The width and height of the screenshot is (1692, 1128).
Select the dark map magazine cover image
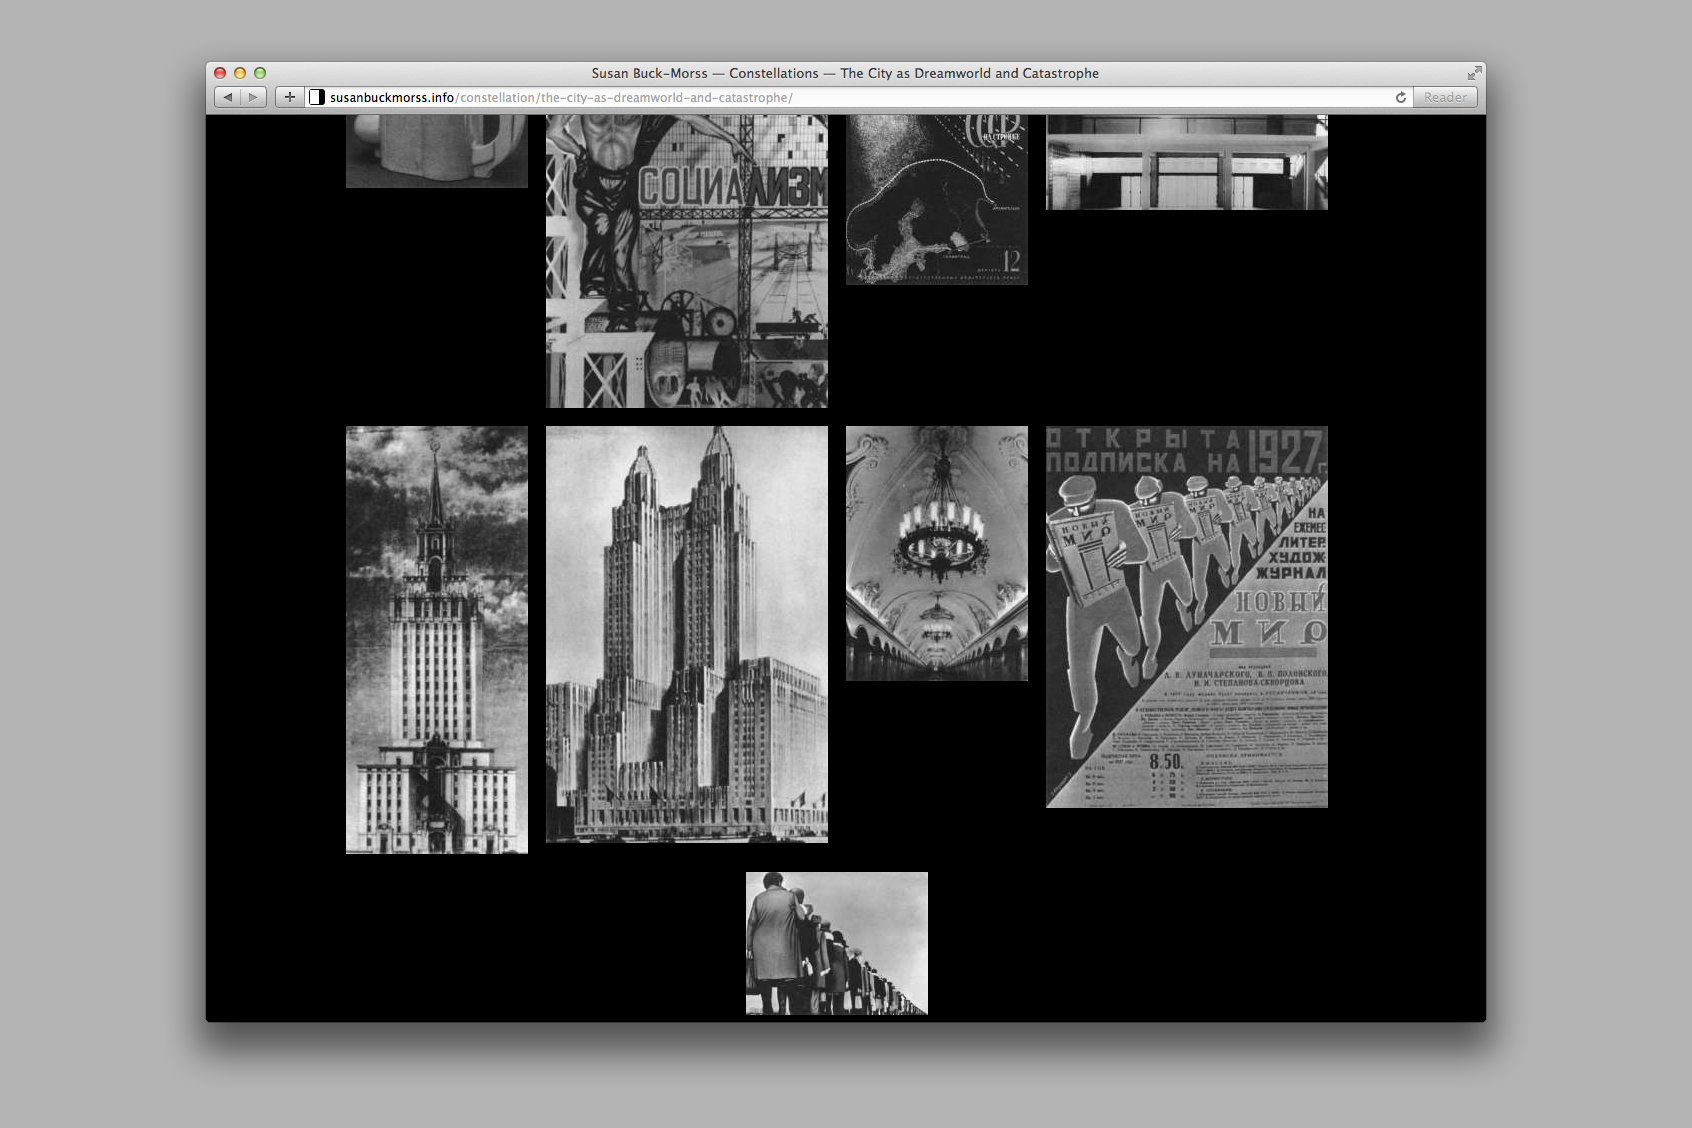tap(936, 199)
